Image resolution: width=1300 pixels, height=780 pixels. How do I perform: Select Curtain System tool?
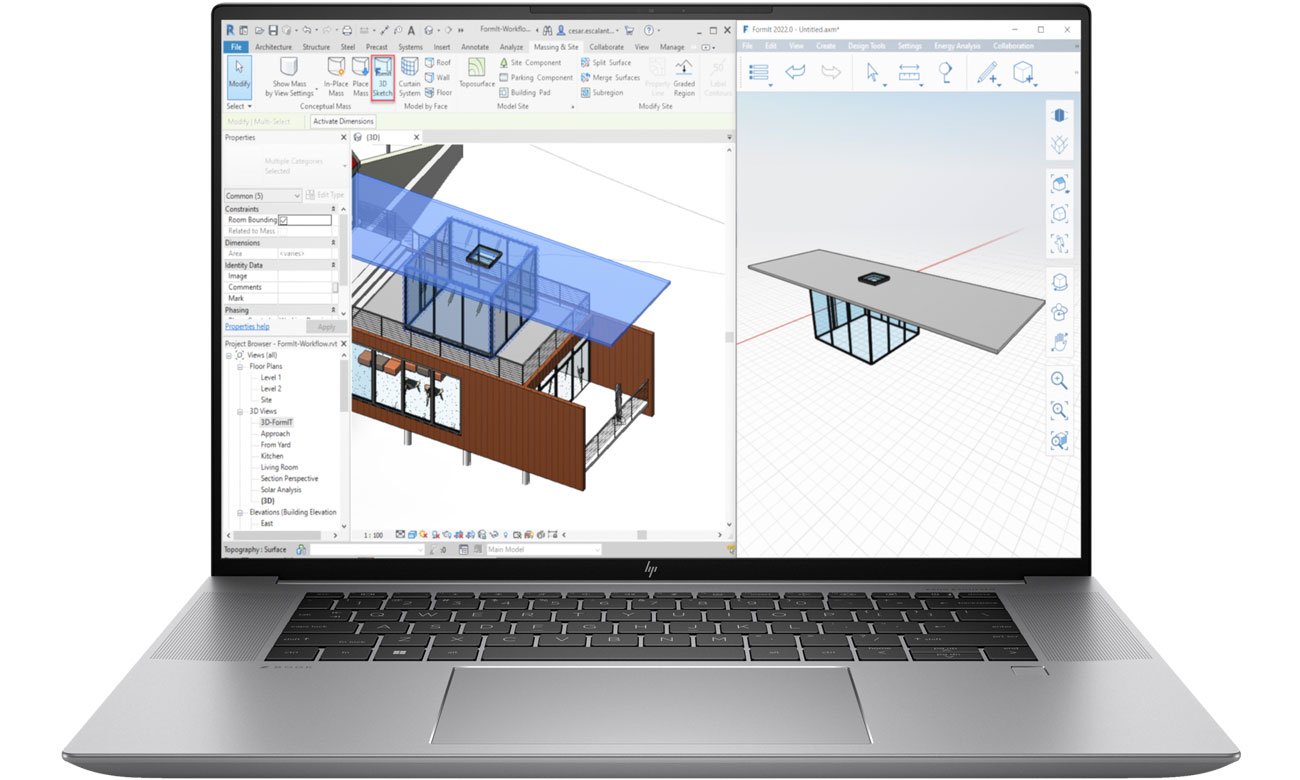(x=410, y=76)
